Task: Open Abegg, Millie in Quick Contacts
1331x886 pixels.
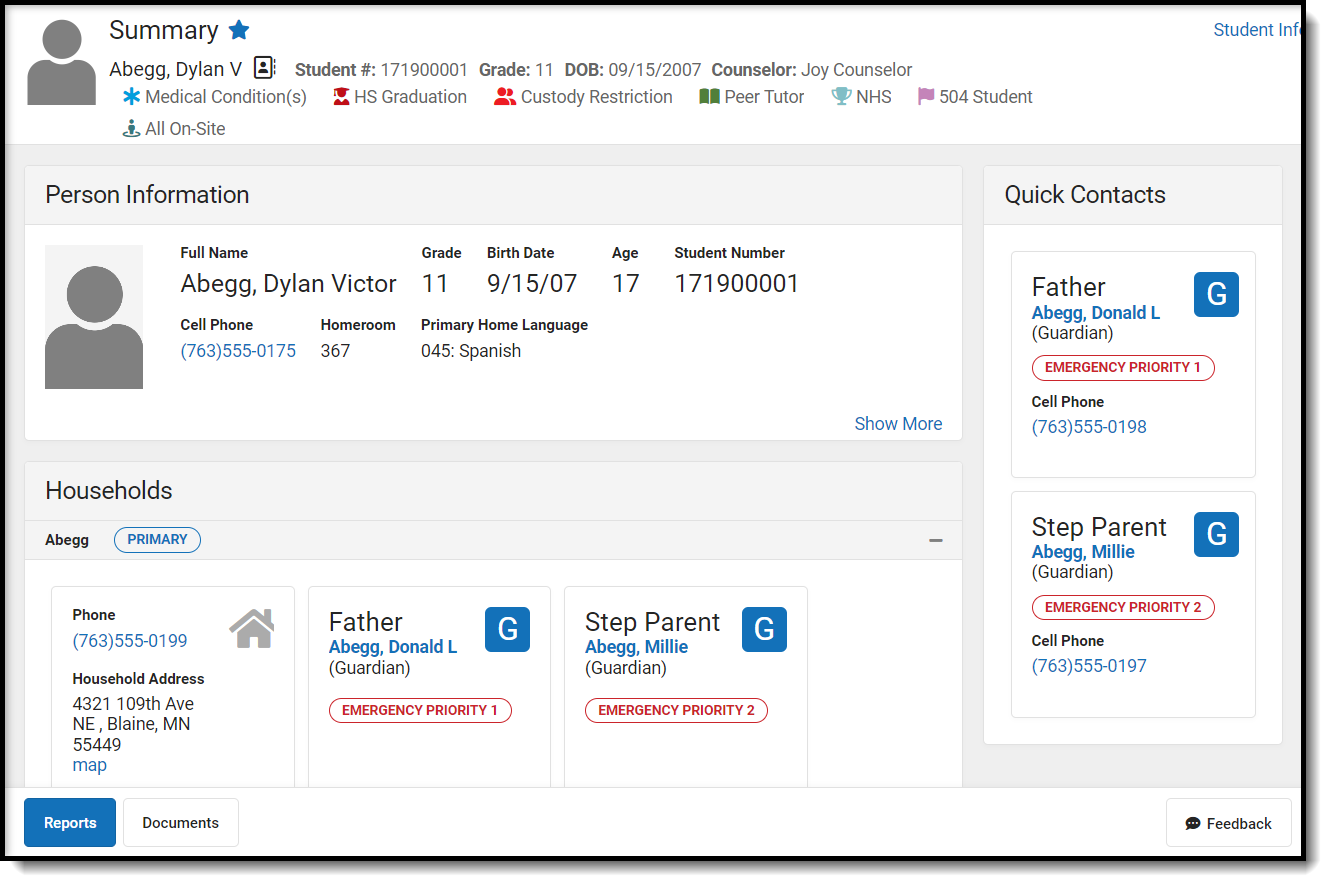Action: click(x=1083, y=552)
